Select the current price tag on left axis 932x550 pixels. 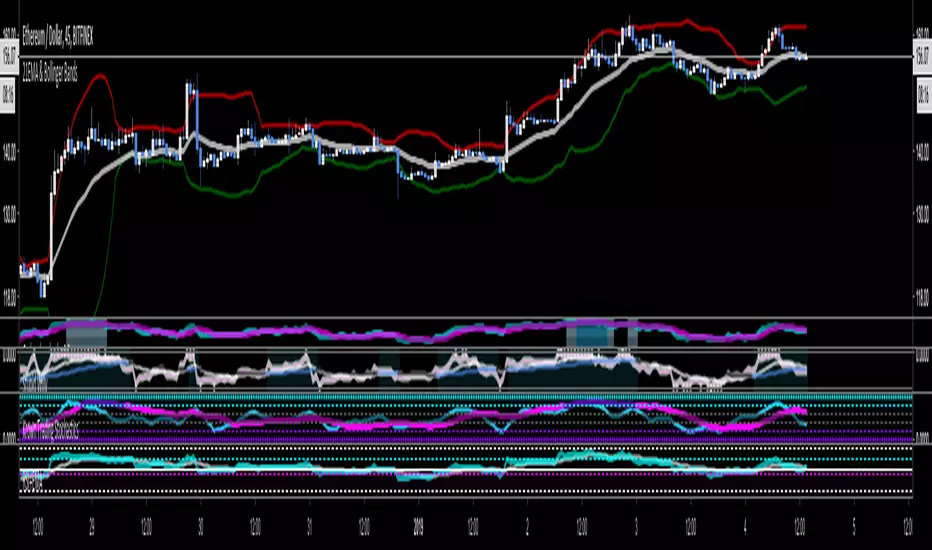[x=8, y=56]
